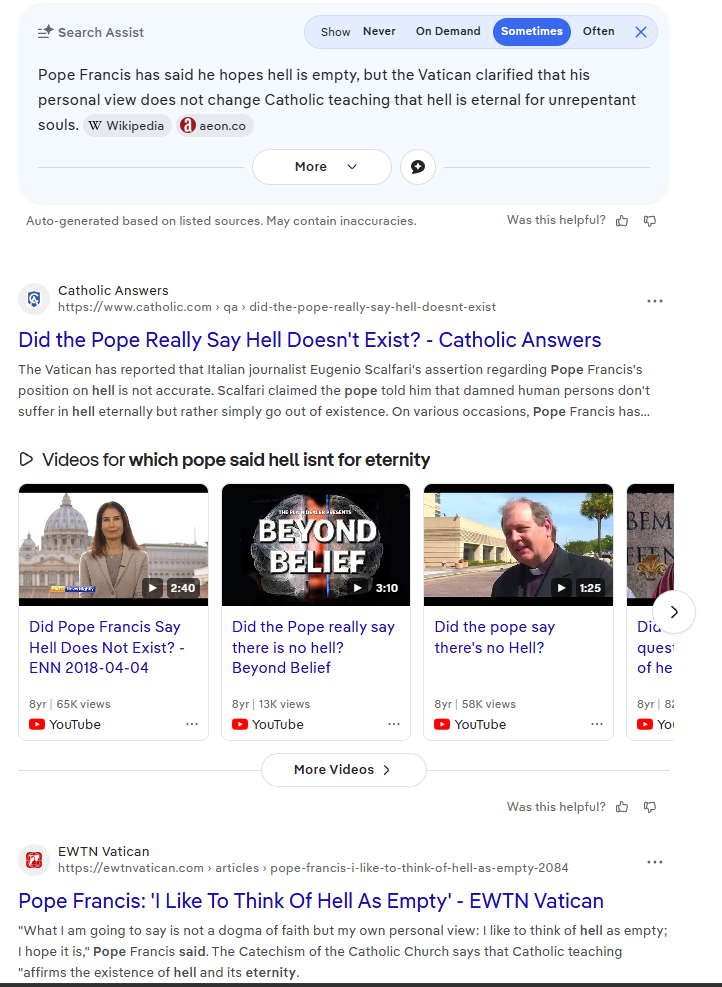Open Catholic Answers result options menu
Image resolution: width=722 pixels, height=987 pixels.
(655, 301)
